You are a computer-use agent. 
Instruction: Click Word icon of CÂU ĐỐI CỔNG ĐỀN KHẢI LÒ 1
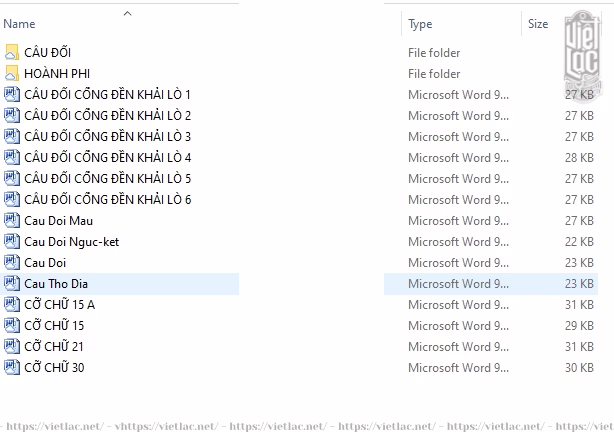click(12, 94)
